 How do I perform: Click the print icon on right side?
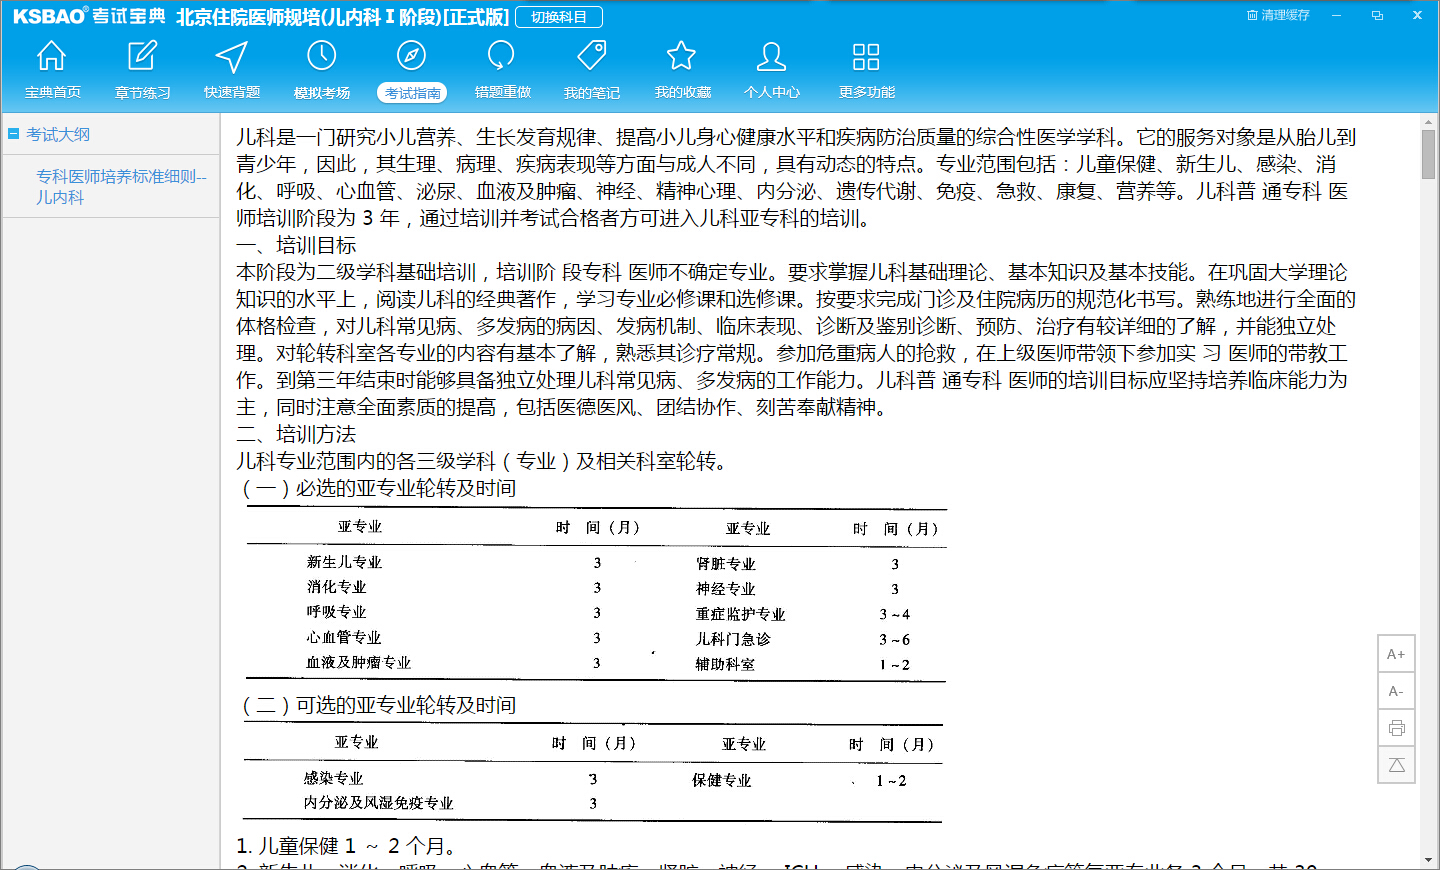point(1396,728)
